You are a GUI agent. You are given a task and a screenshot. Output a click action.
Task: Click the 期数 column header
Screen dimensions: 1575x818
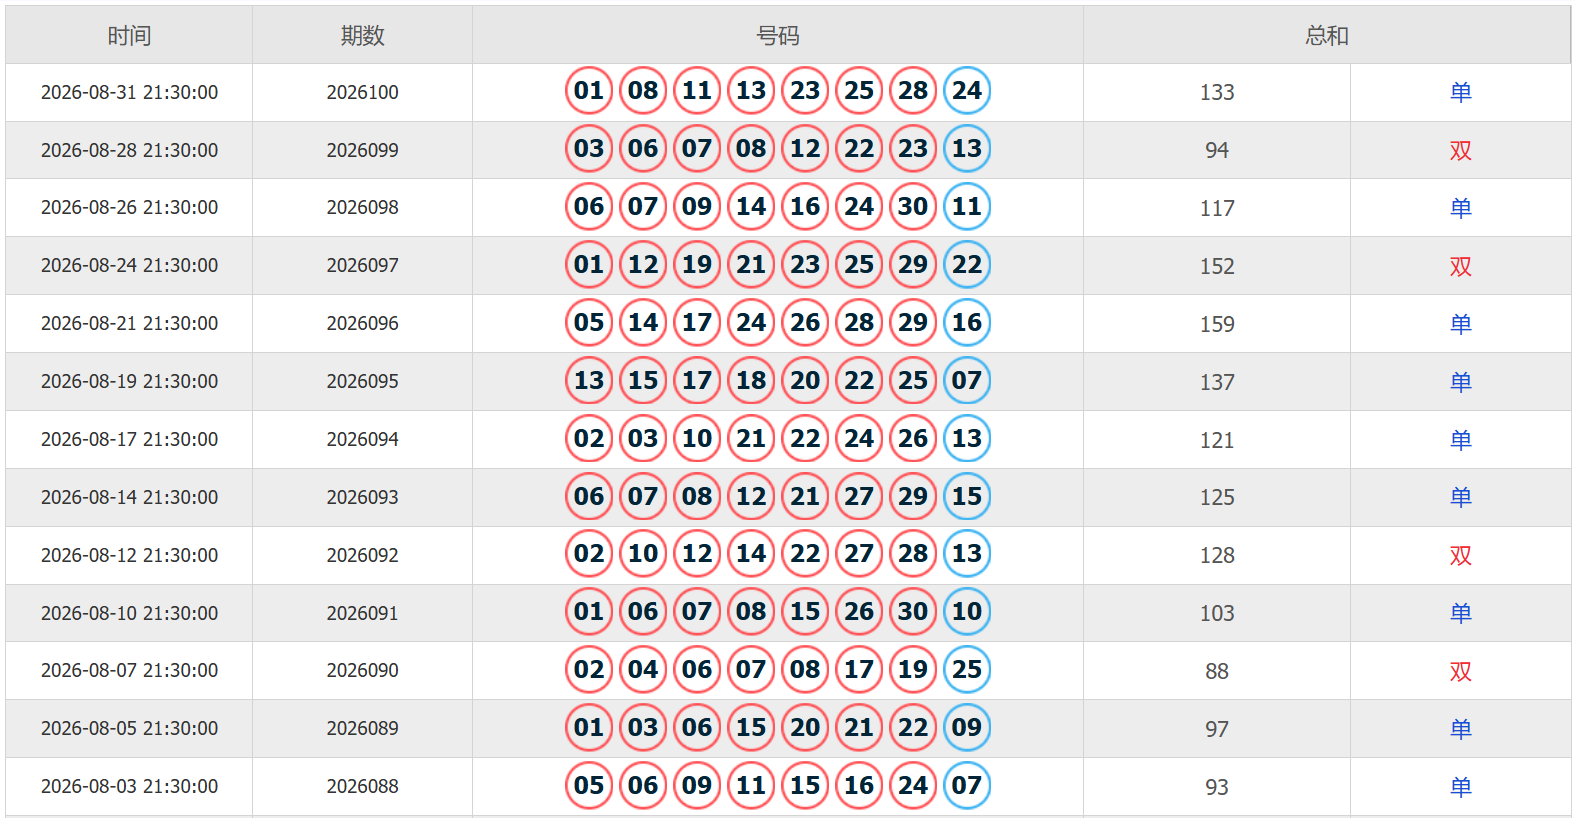coord(362,35)
